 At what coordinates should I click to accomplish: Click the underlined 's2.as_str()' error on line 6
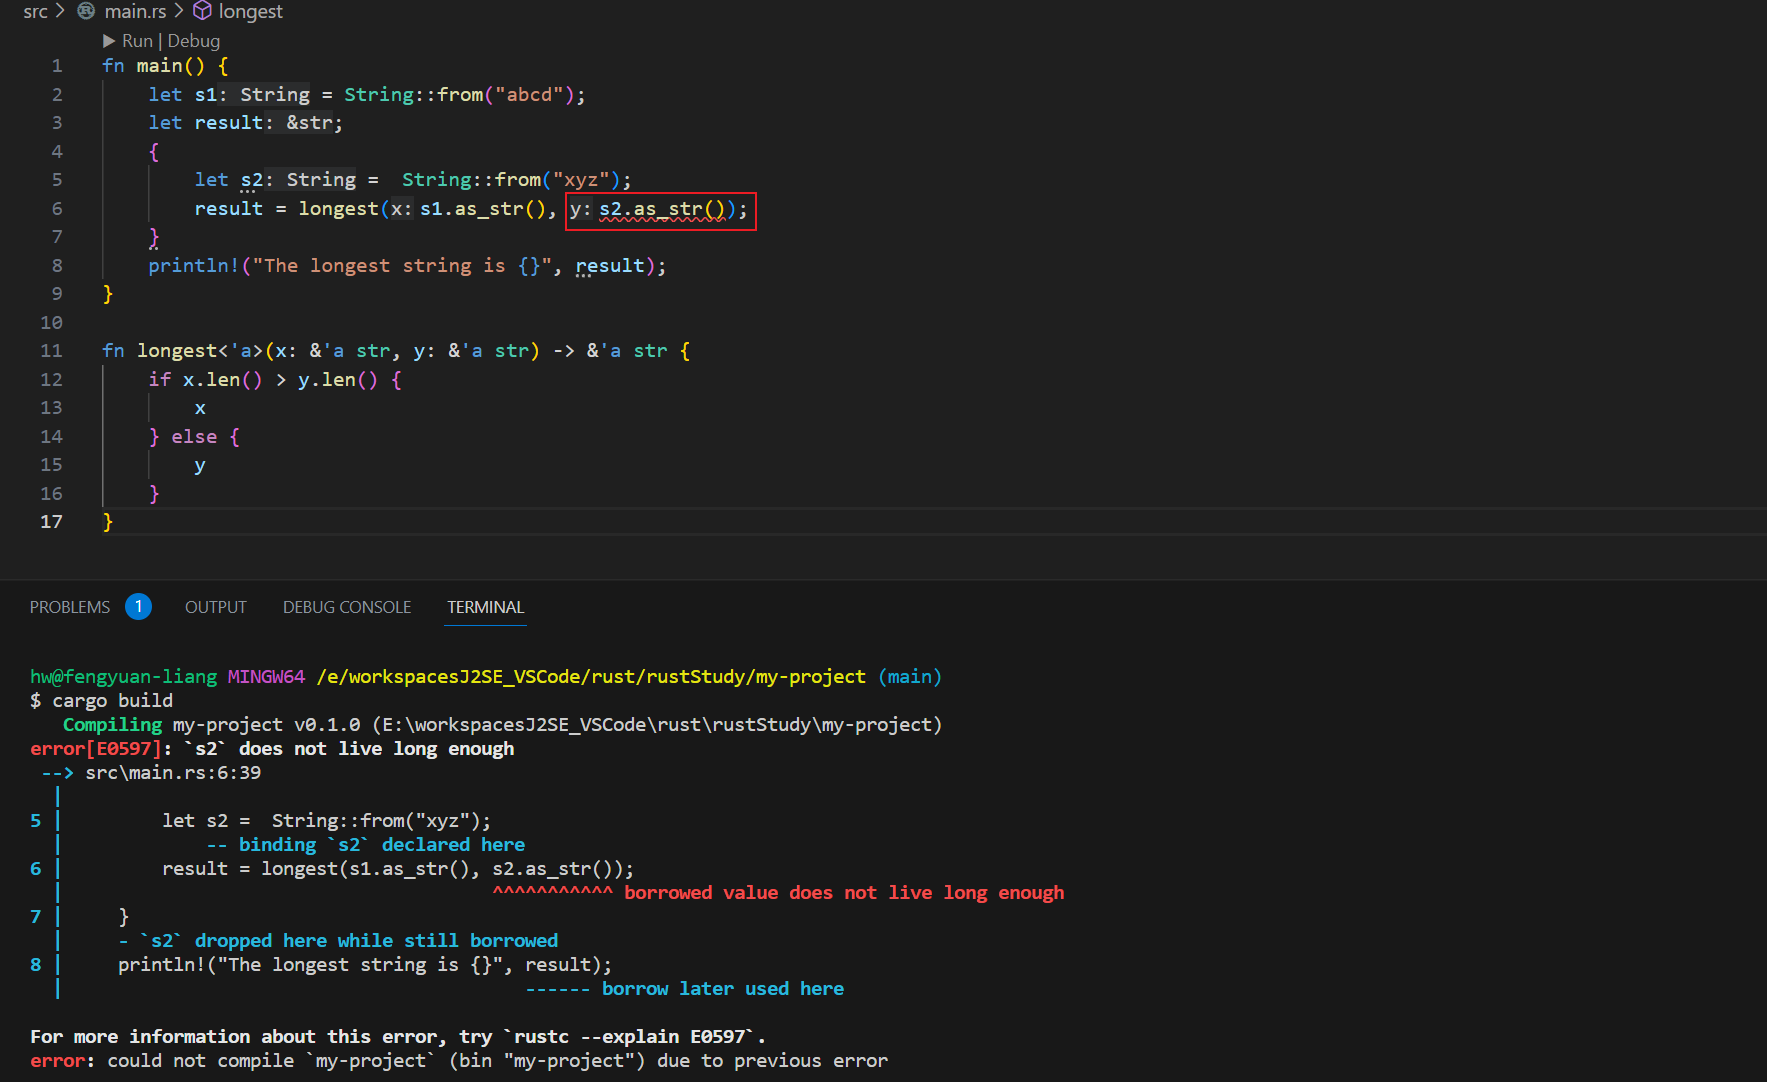pos(662,209)
